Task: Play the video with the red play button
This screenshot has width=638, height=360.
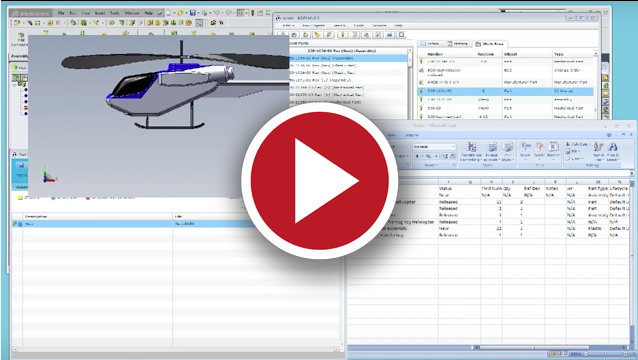Action: point(319,180)
